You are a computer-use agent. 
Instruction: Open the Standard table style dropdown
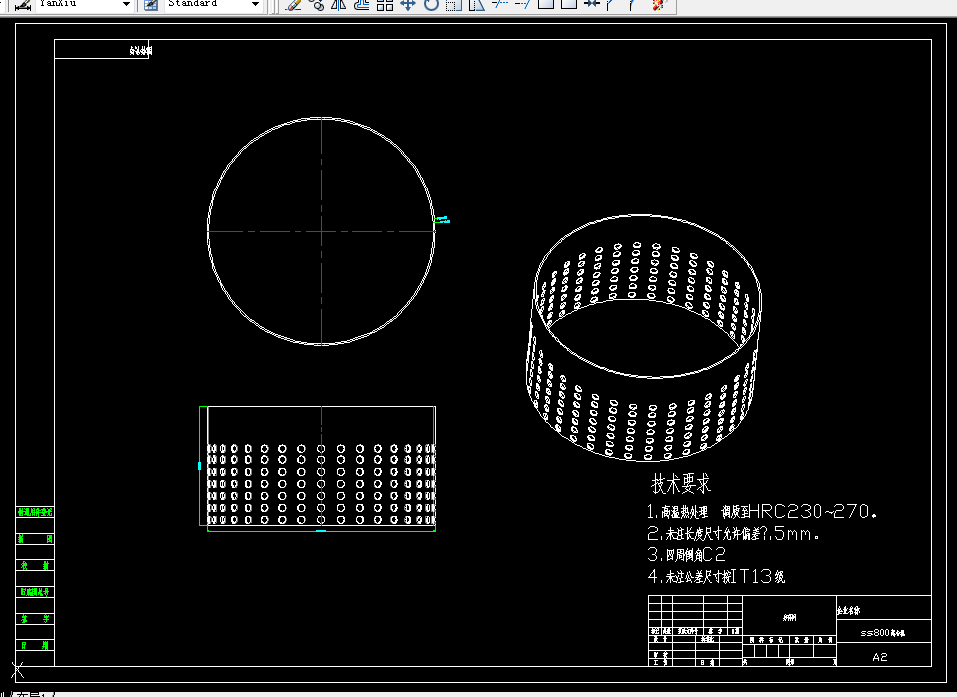point(214,4)
